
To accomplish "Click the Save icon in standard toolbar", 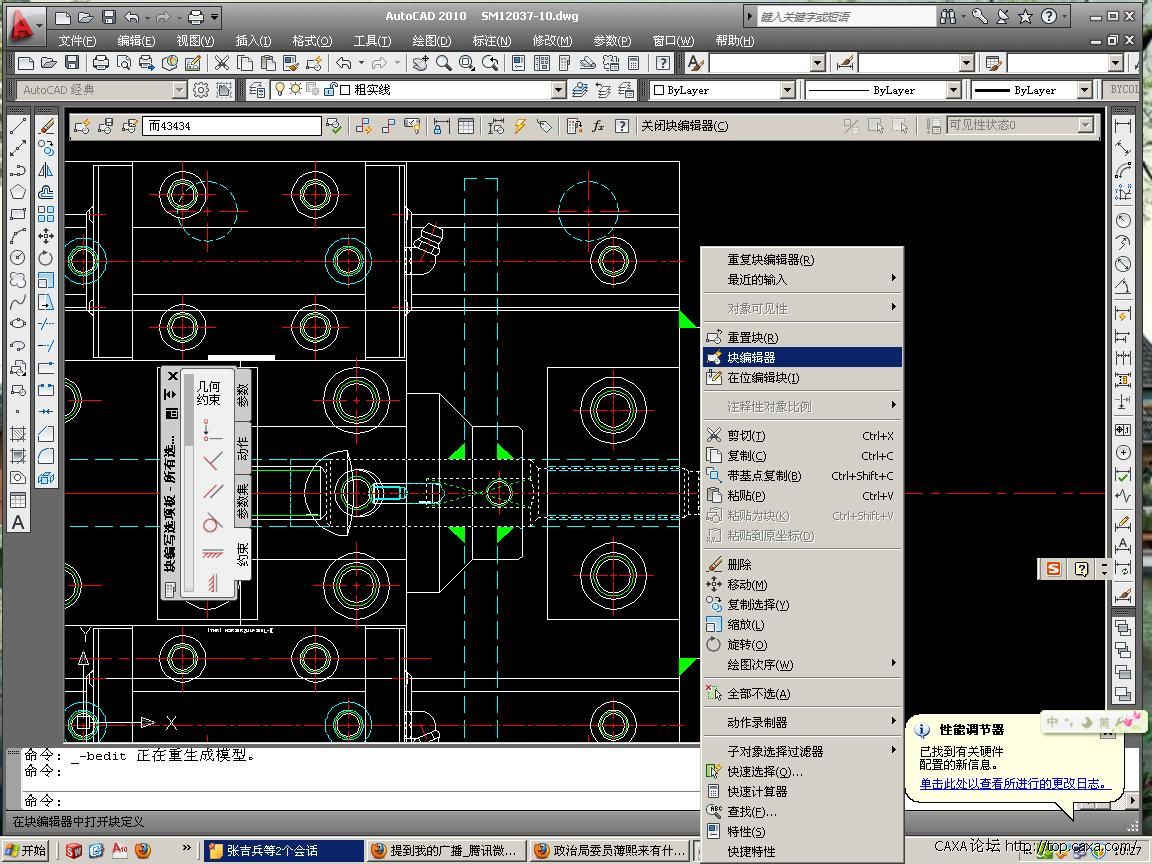I will [x=72, y=63].
